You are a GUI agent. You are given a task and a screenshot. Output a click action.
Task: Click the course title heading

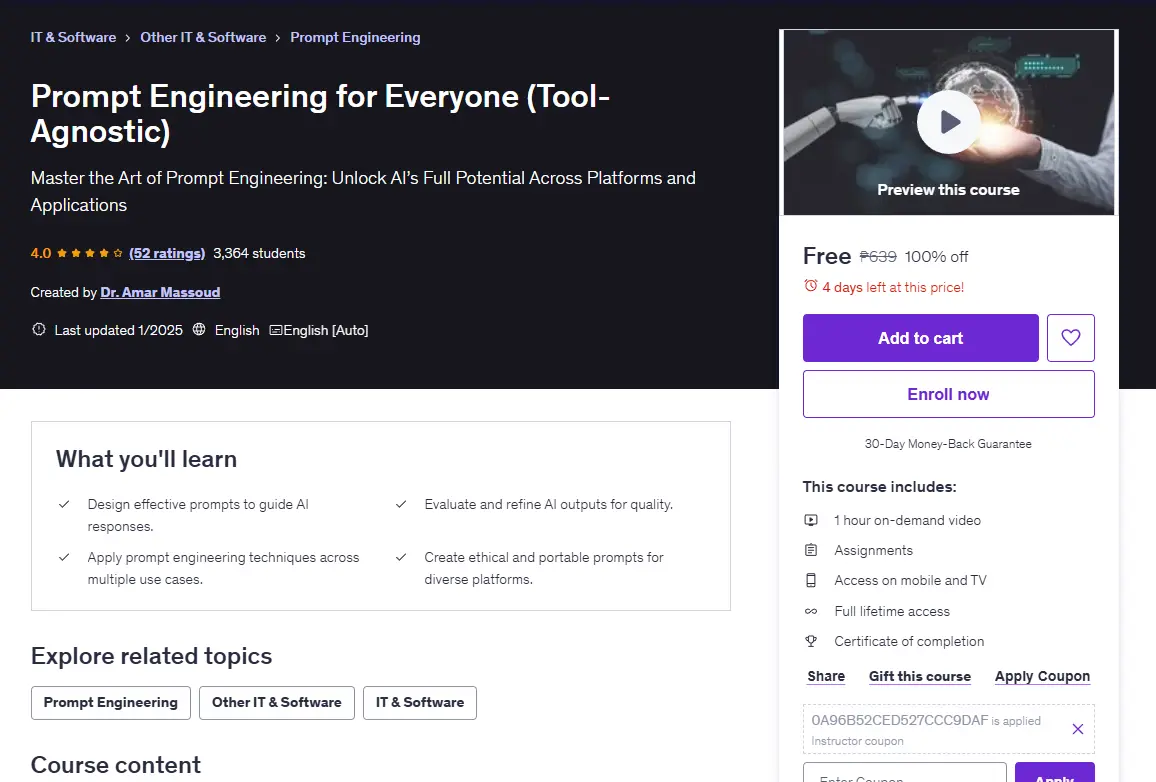[320, 114]
